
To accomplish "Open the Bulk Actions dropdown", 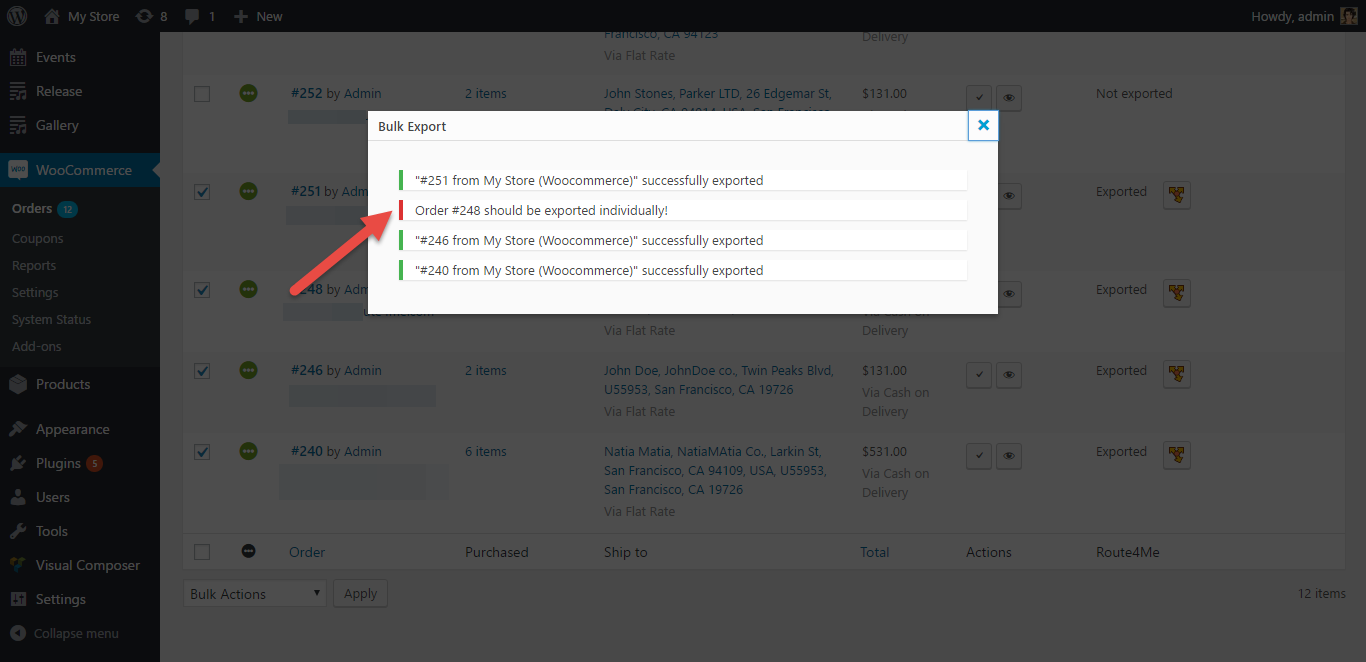I will [255, 593].
